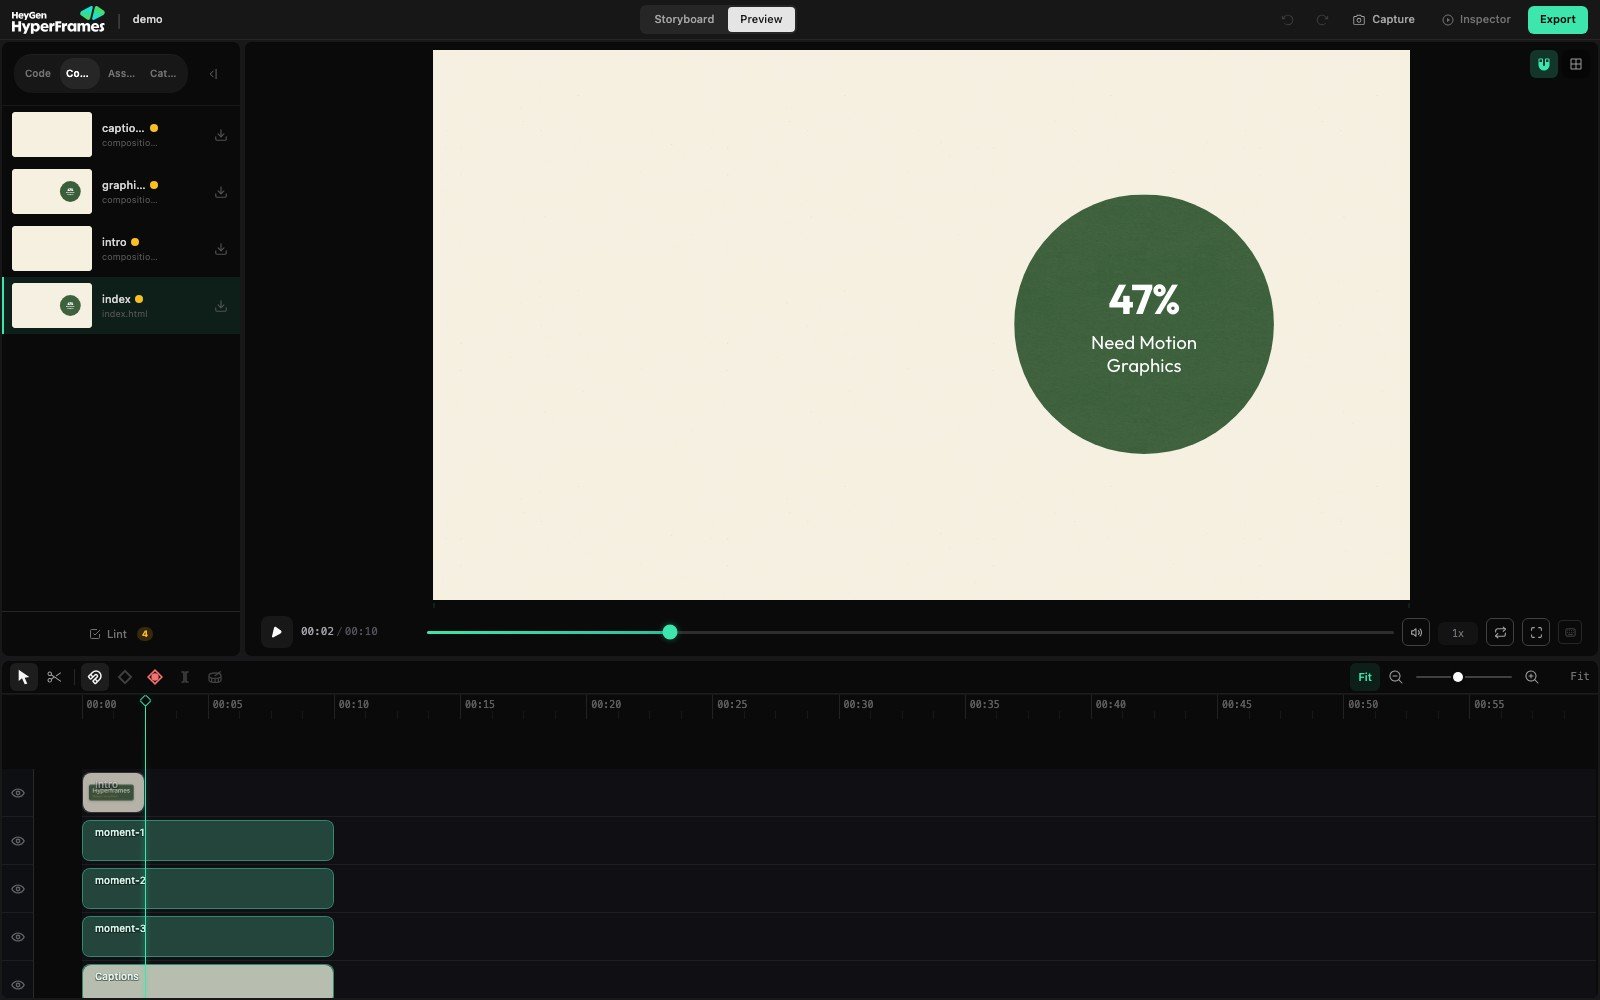Select the moment-2 clip

[208, 888]
